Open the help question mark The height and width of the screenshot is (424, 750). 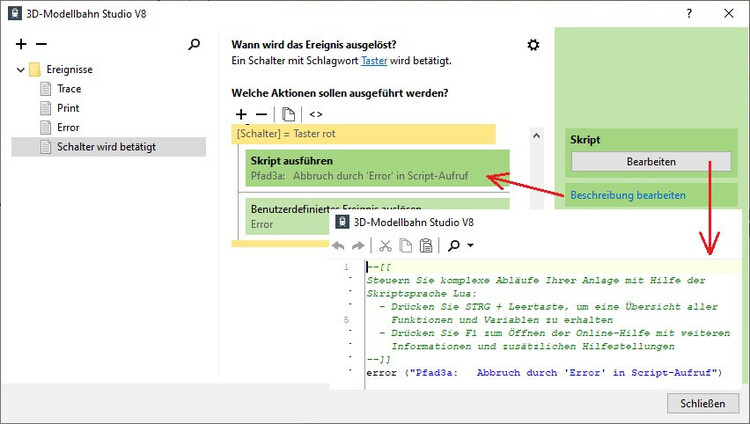pyautogui.click(x=689, y=13)
